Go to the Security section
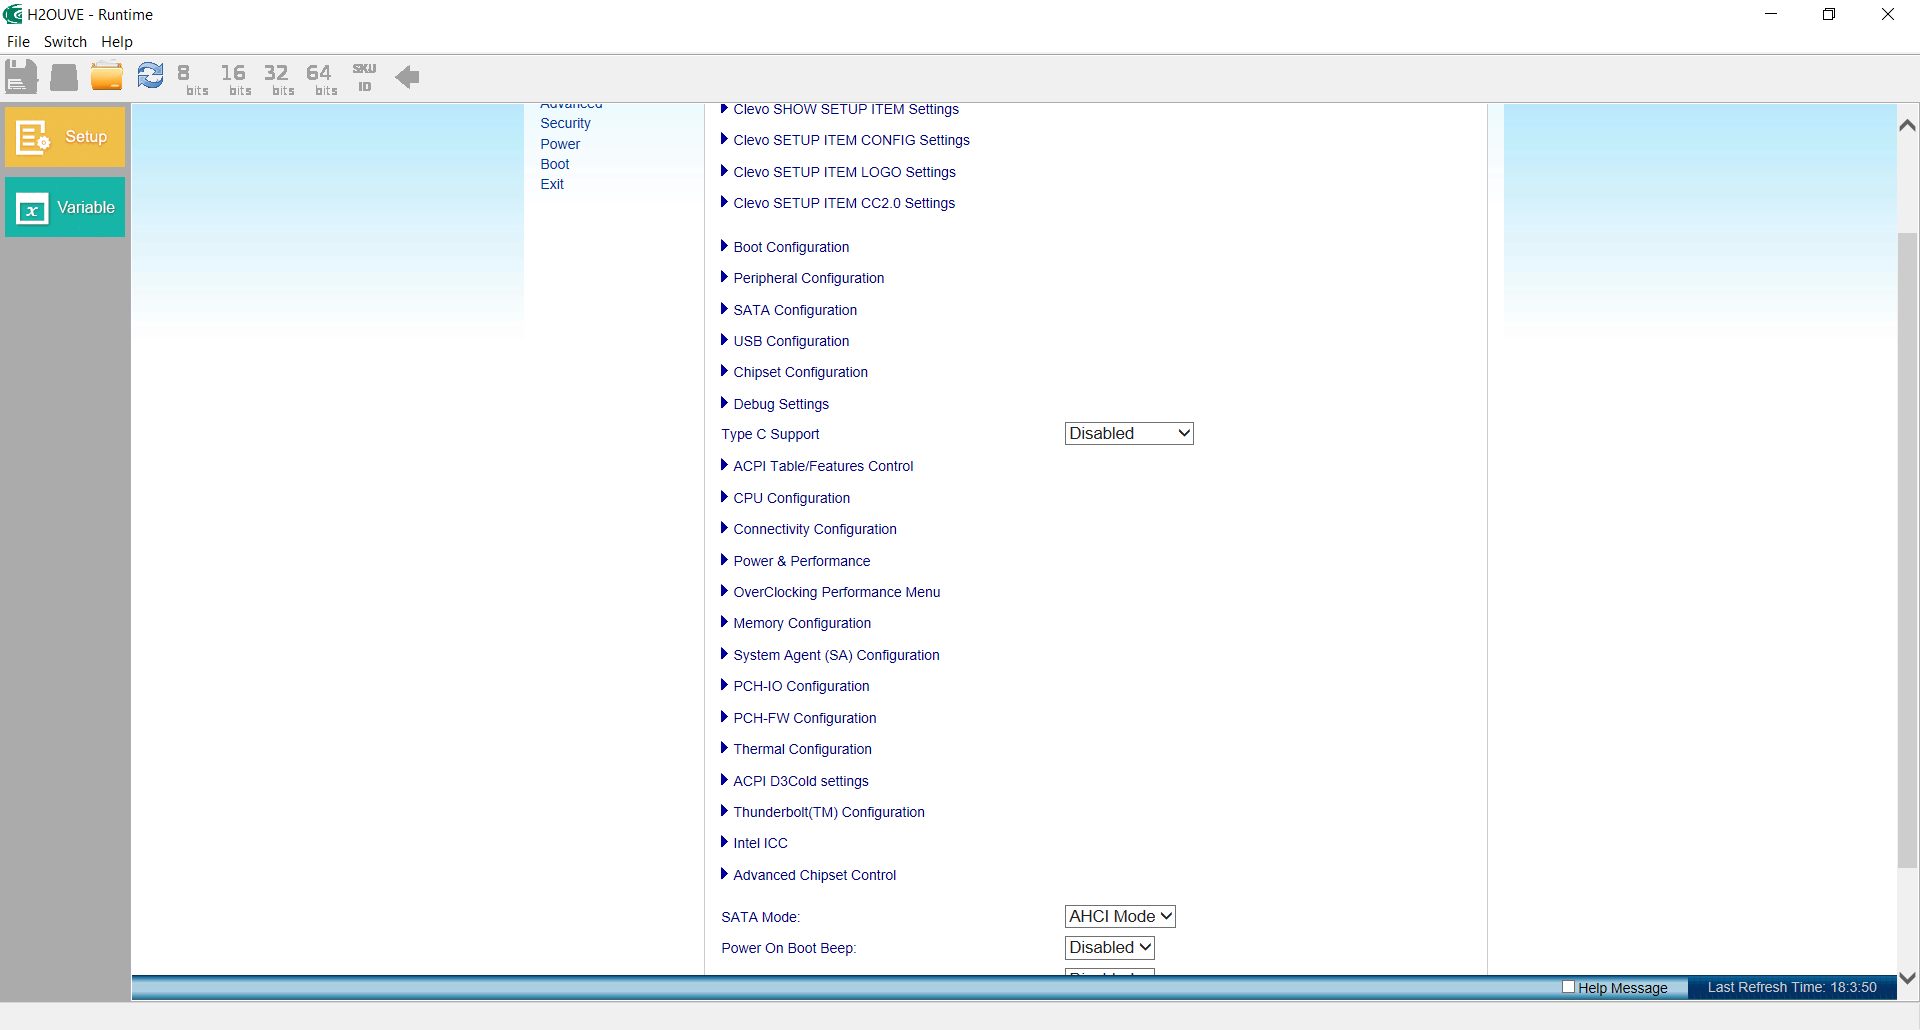This screenshot has width=1920, height=1030. [565, 123]
